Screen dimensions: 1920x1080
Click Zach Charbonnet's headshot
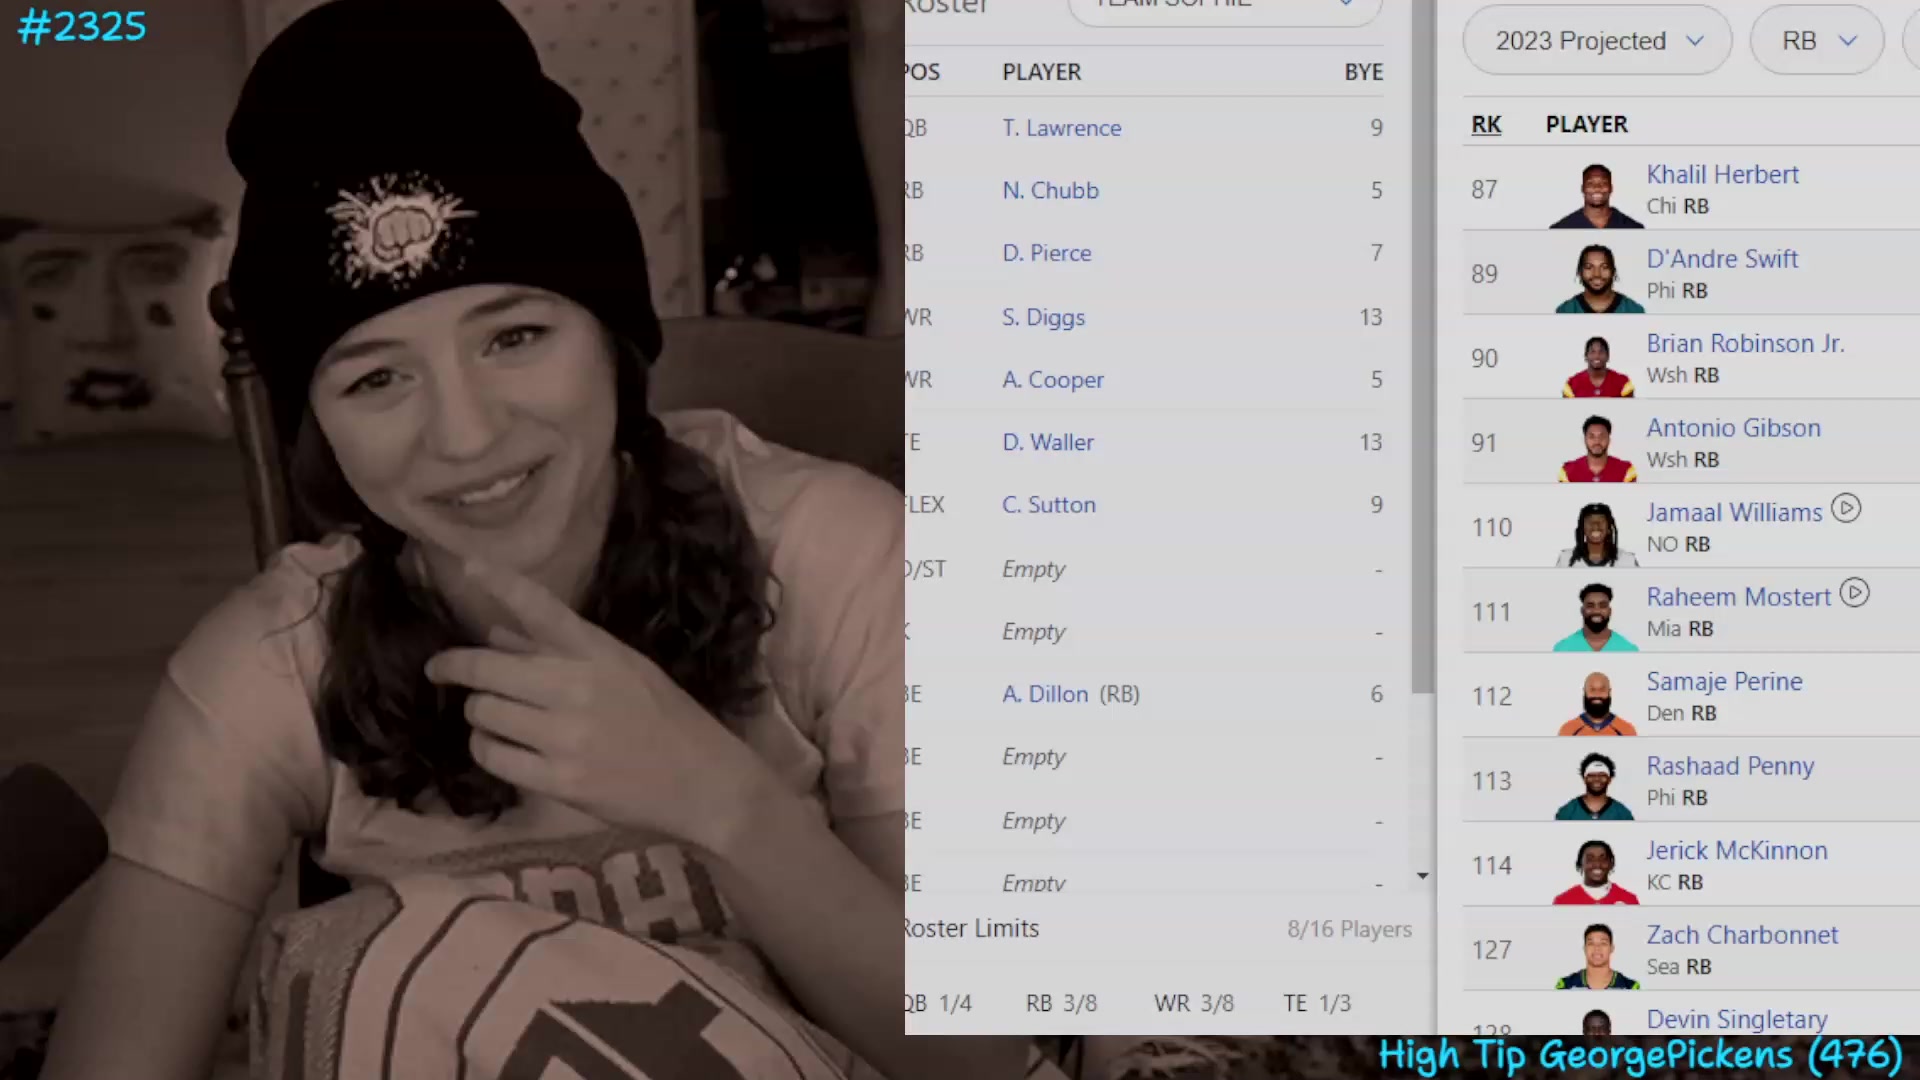[x=1596, y=956]
